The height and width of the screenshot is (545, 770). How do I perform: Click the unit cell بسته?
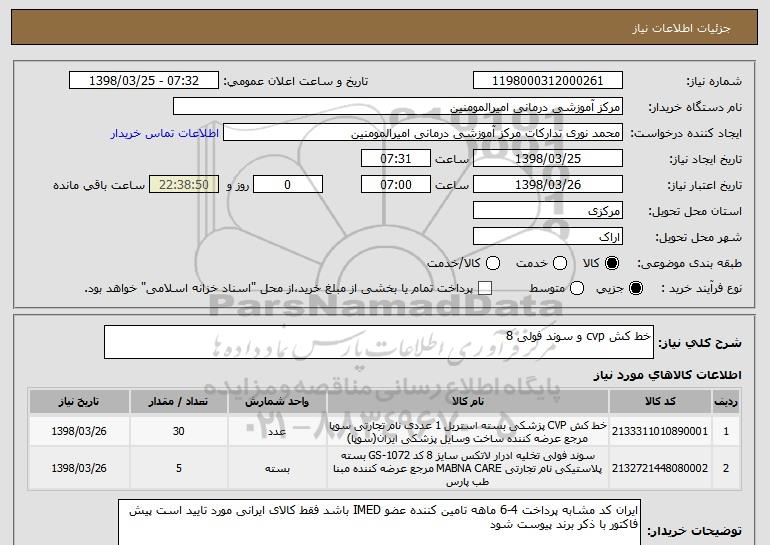pyautogui.click(x=277, y=469)
